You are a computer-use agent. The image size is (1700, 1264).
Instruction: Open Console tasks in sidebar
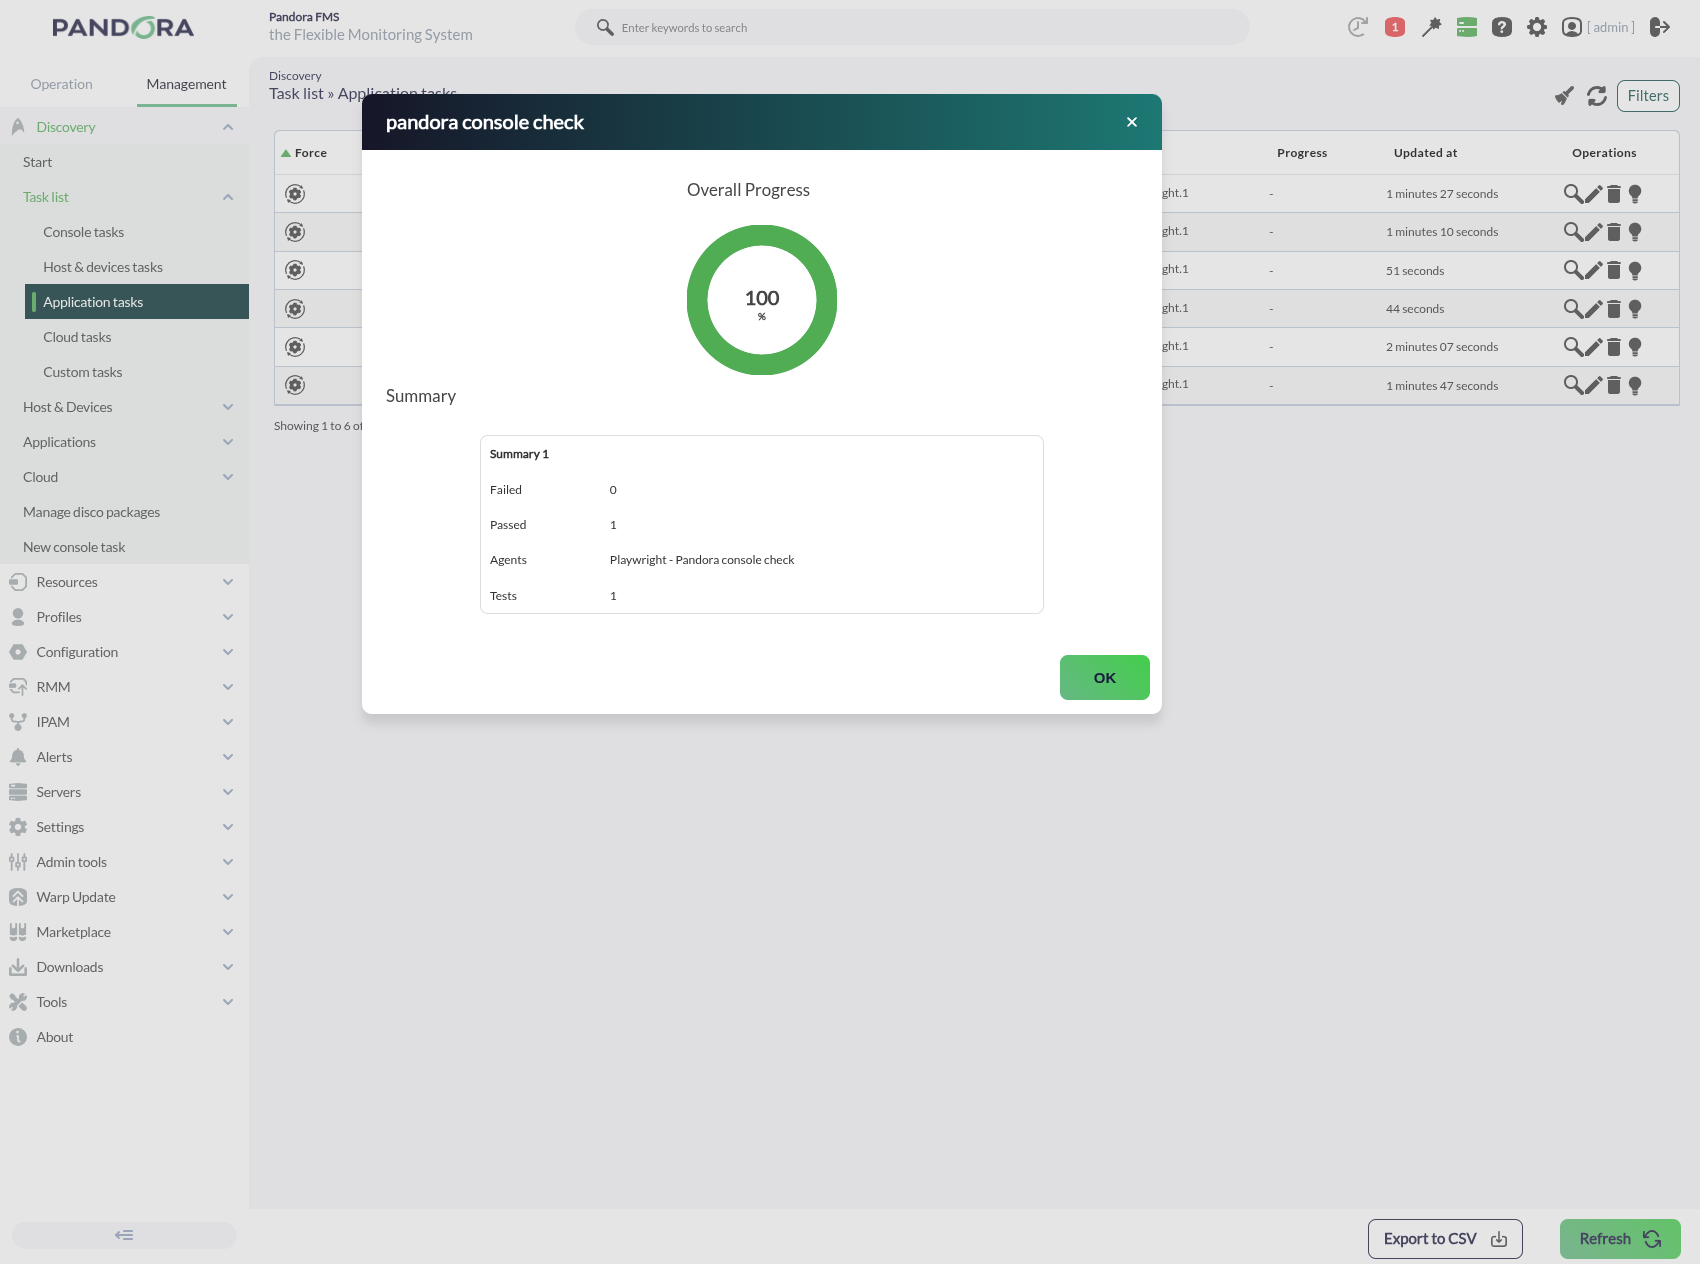[x=83, y=232]
